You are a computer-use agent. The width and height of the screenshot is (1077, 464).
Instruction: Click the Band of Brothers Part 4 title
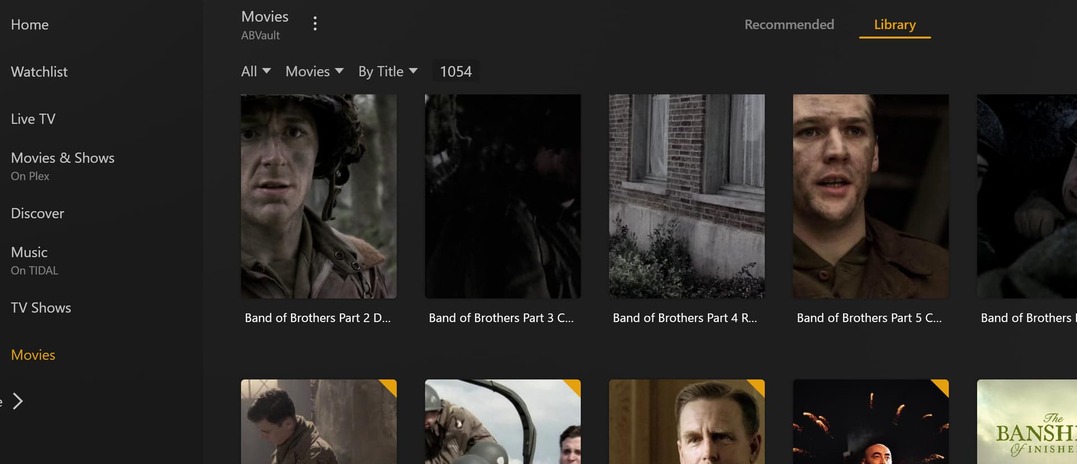685,318
